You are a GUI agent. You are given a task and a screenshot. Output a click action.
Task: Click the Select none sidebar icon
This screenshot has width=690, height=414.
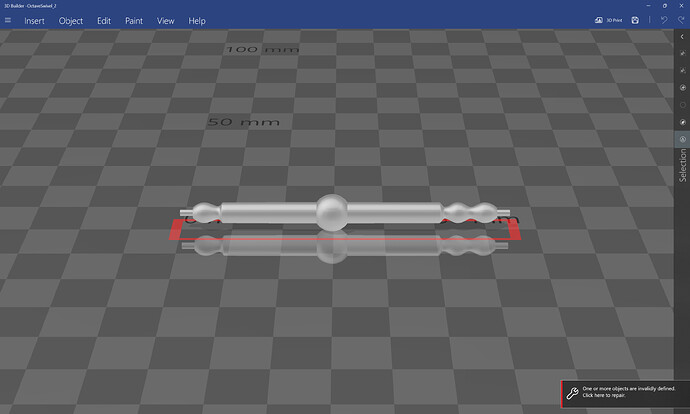(x=683, y=70)
